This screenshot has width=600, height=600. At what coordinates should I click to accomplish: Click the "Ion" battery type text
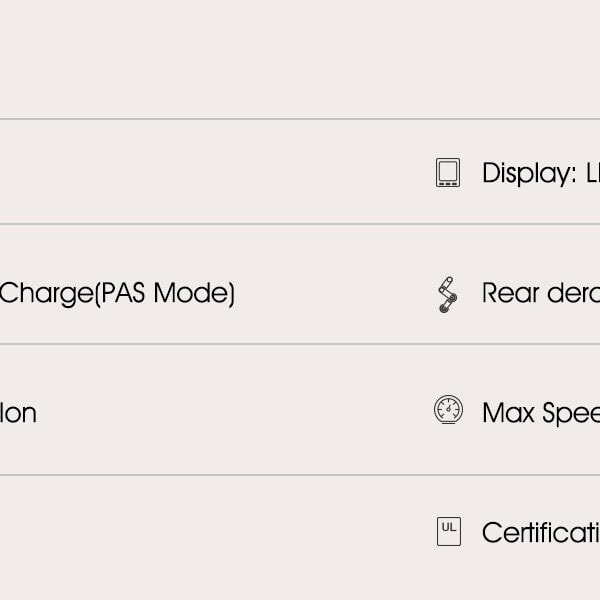coord(18,412)
